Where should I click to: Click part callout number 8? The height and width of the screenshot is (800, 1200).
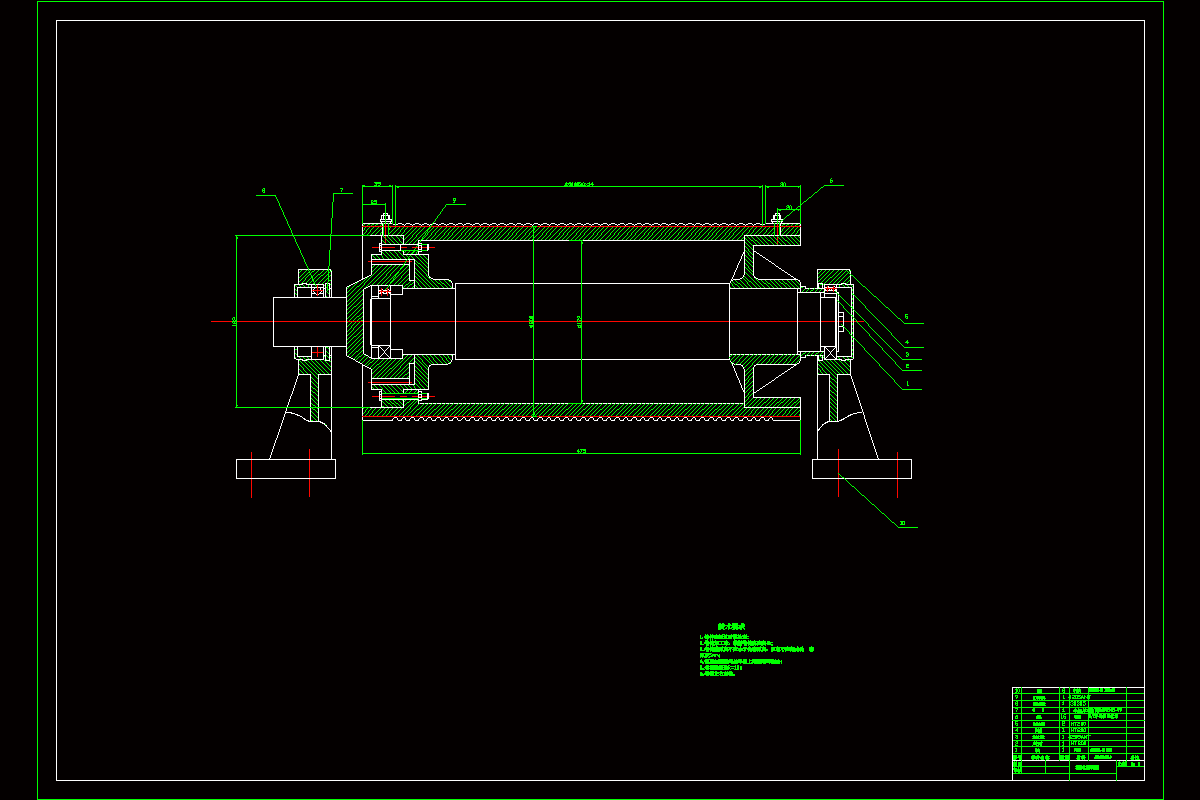(264, 190)
